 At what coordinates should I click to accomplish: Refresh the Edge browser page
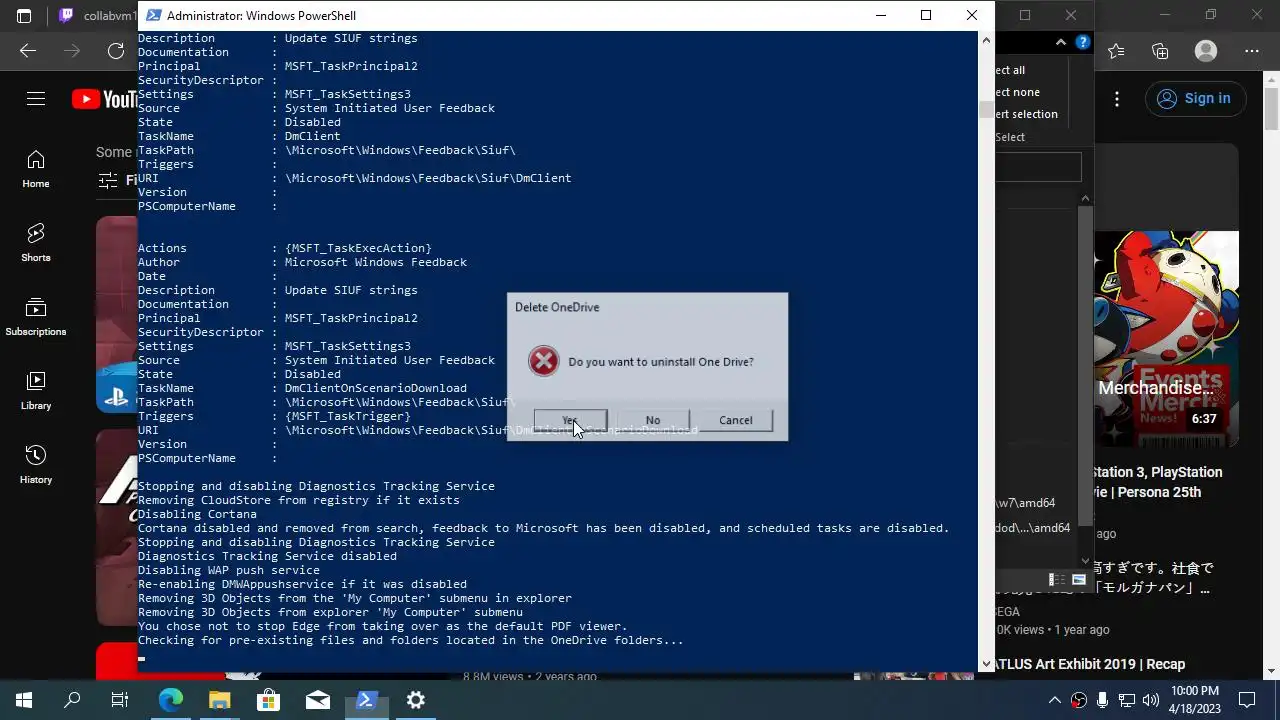tap(116, 51)
